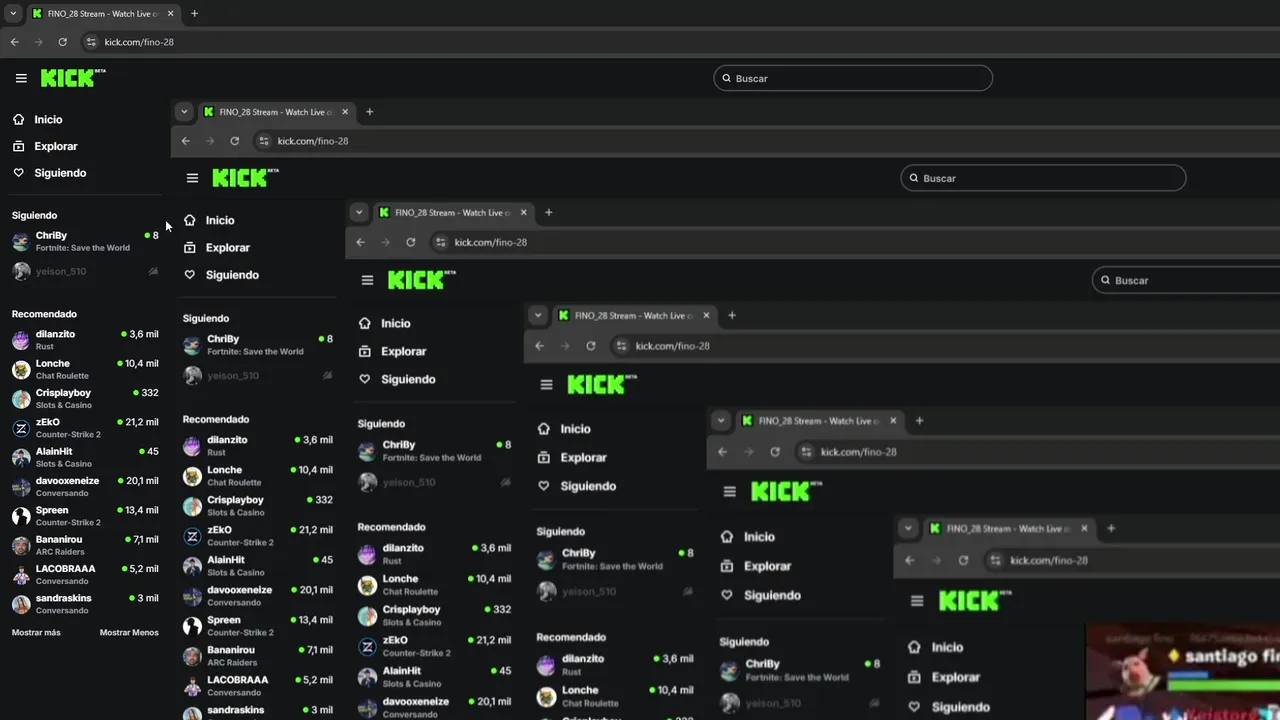Image resolution: width=1280 pixels, height=720 pixels.
Task: Select the FINO_28 Stream tab in the third-level mirrored browser
Action: (451, 212)
